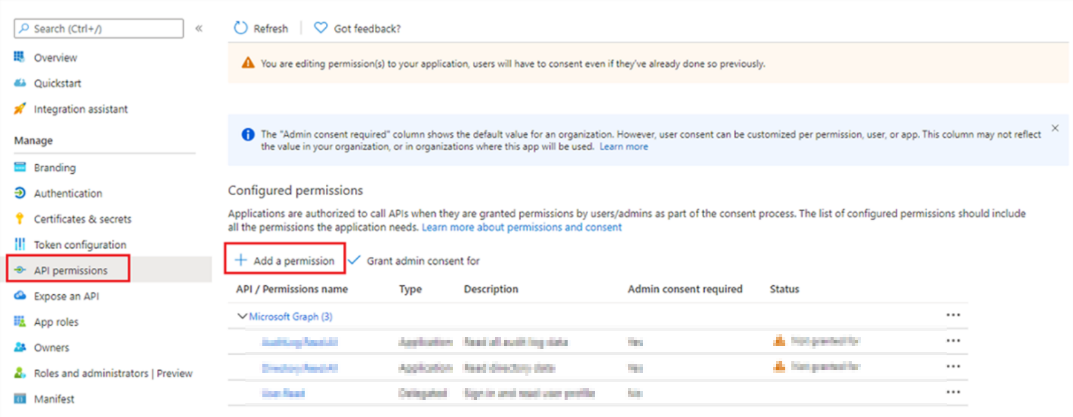This screenshot has height=417, width=1073.
Task: Click Add a permission
Action: 285,261
